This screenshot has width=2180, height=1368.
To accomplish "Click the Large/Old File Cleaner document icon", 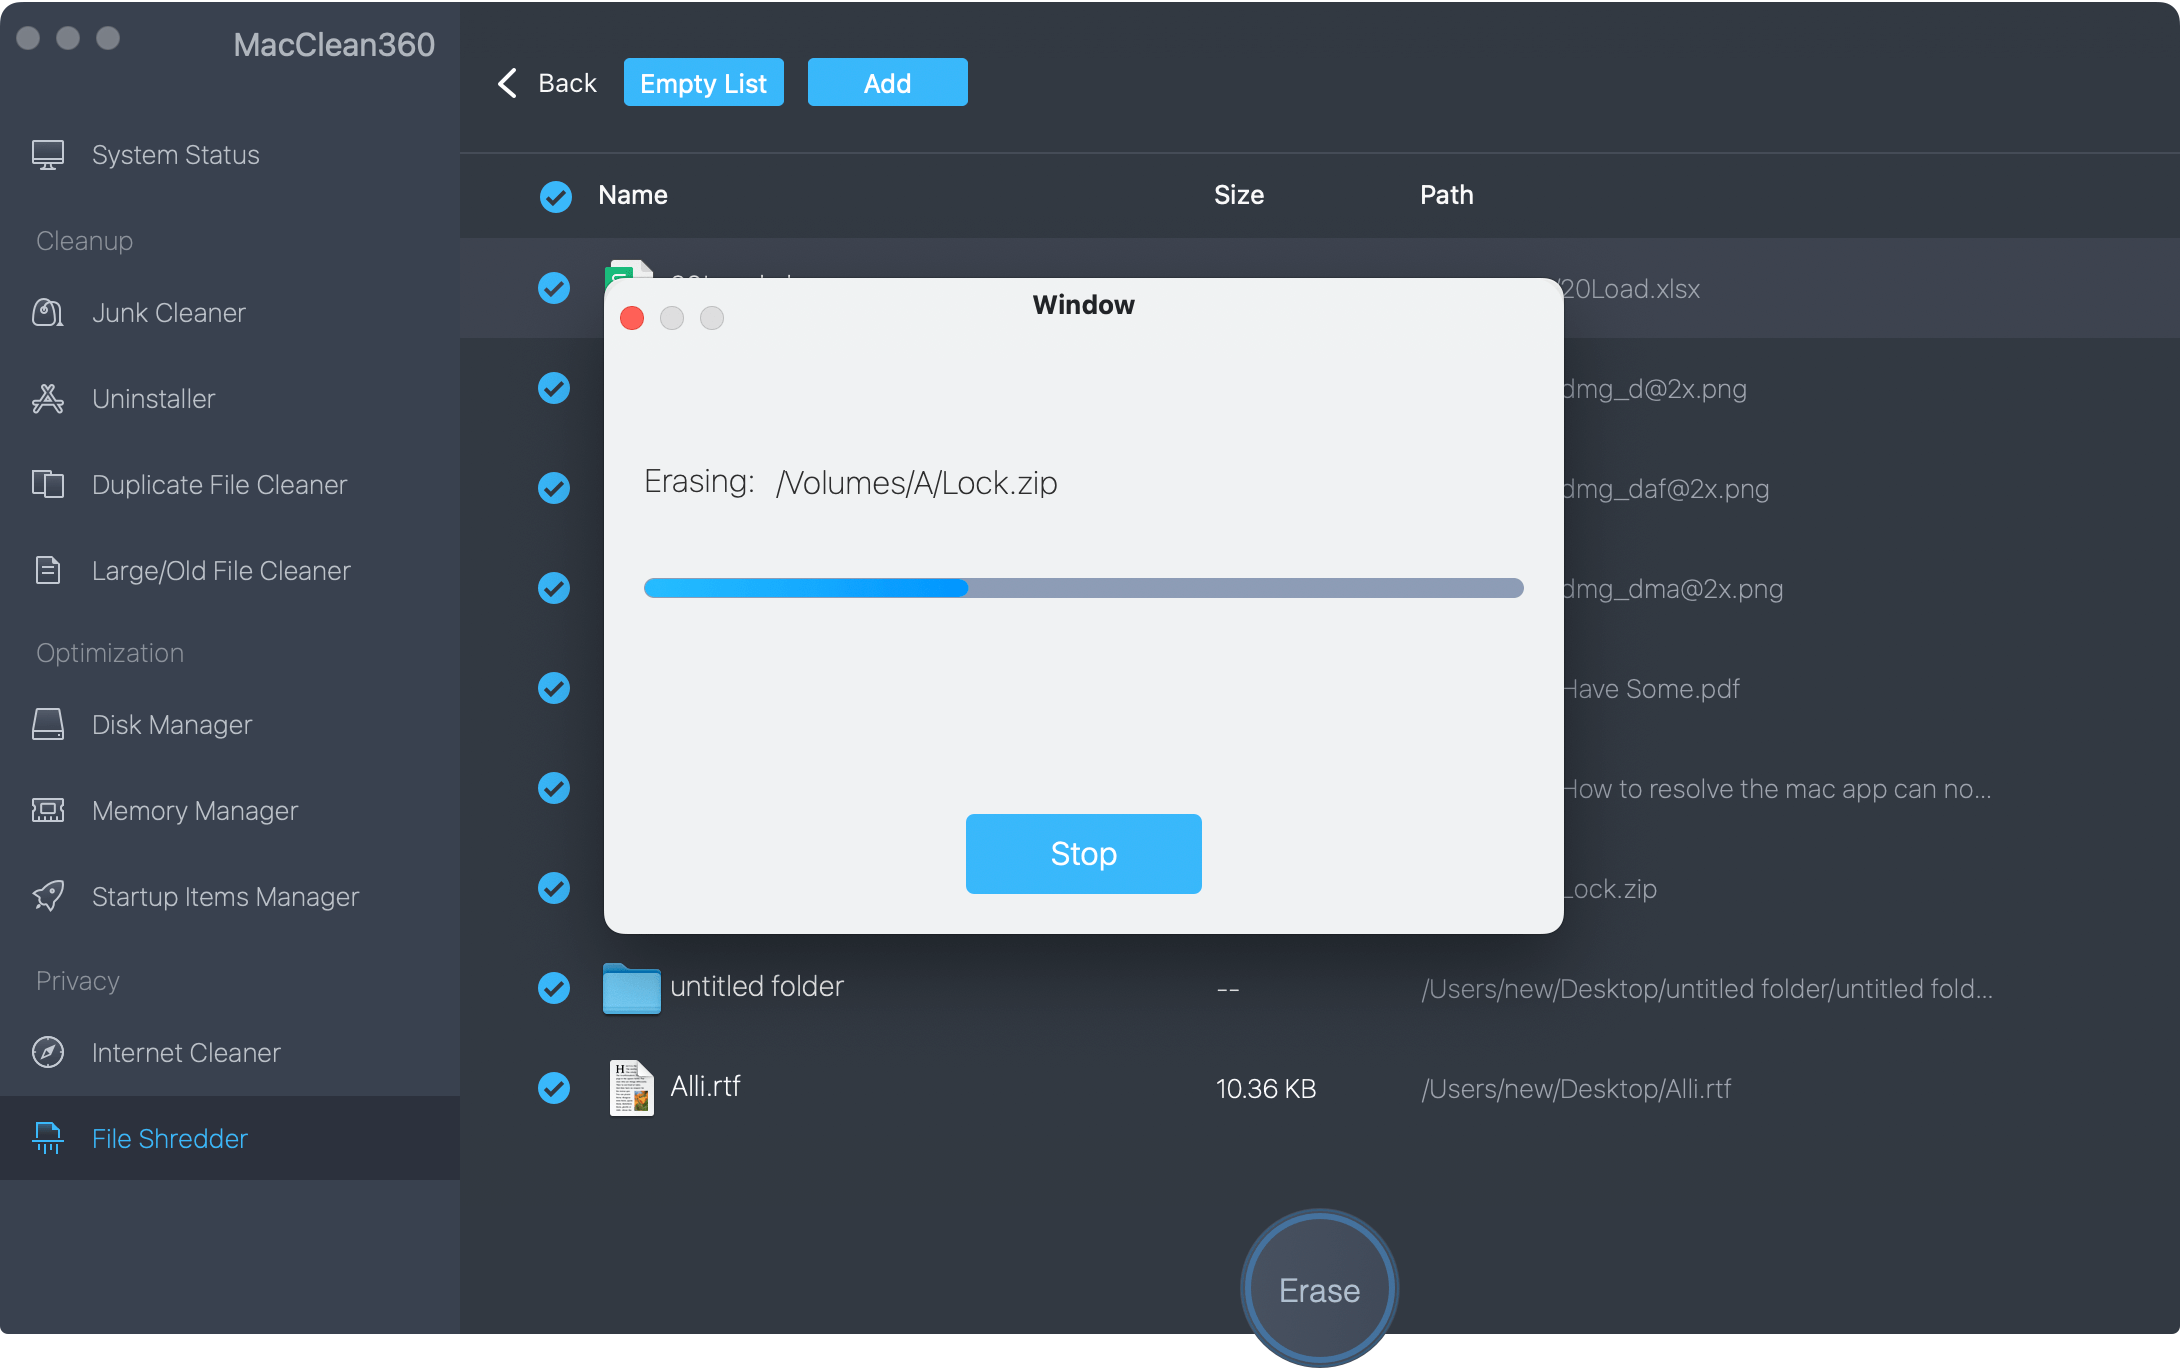I will (47, 571).
